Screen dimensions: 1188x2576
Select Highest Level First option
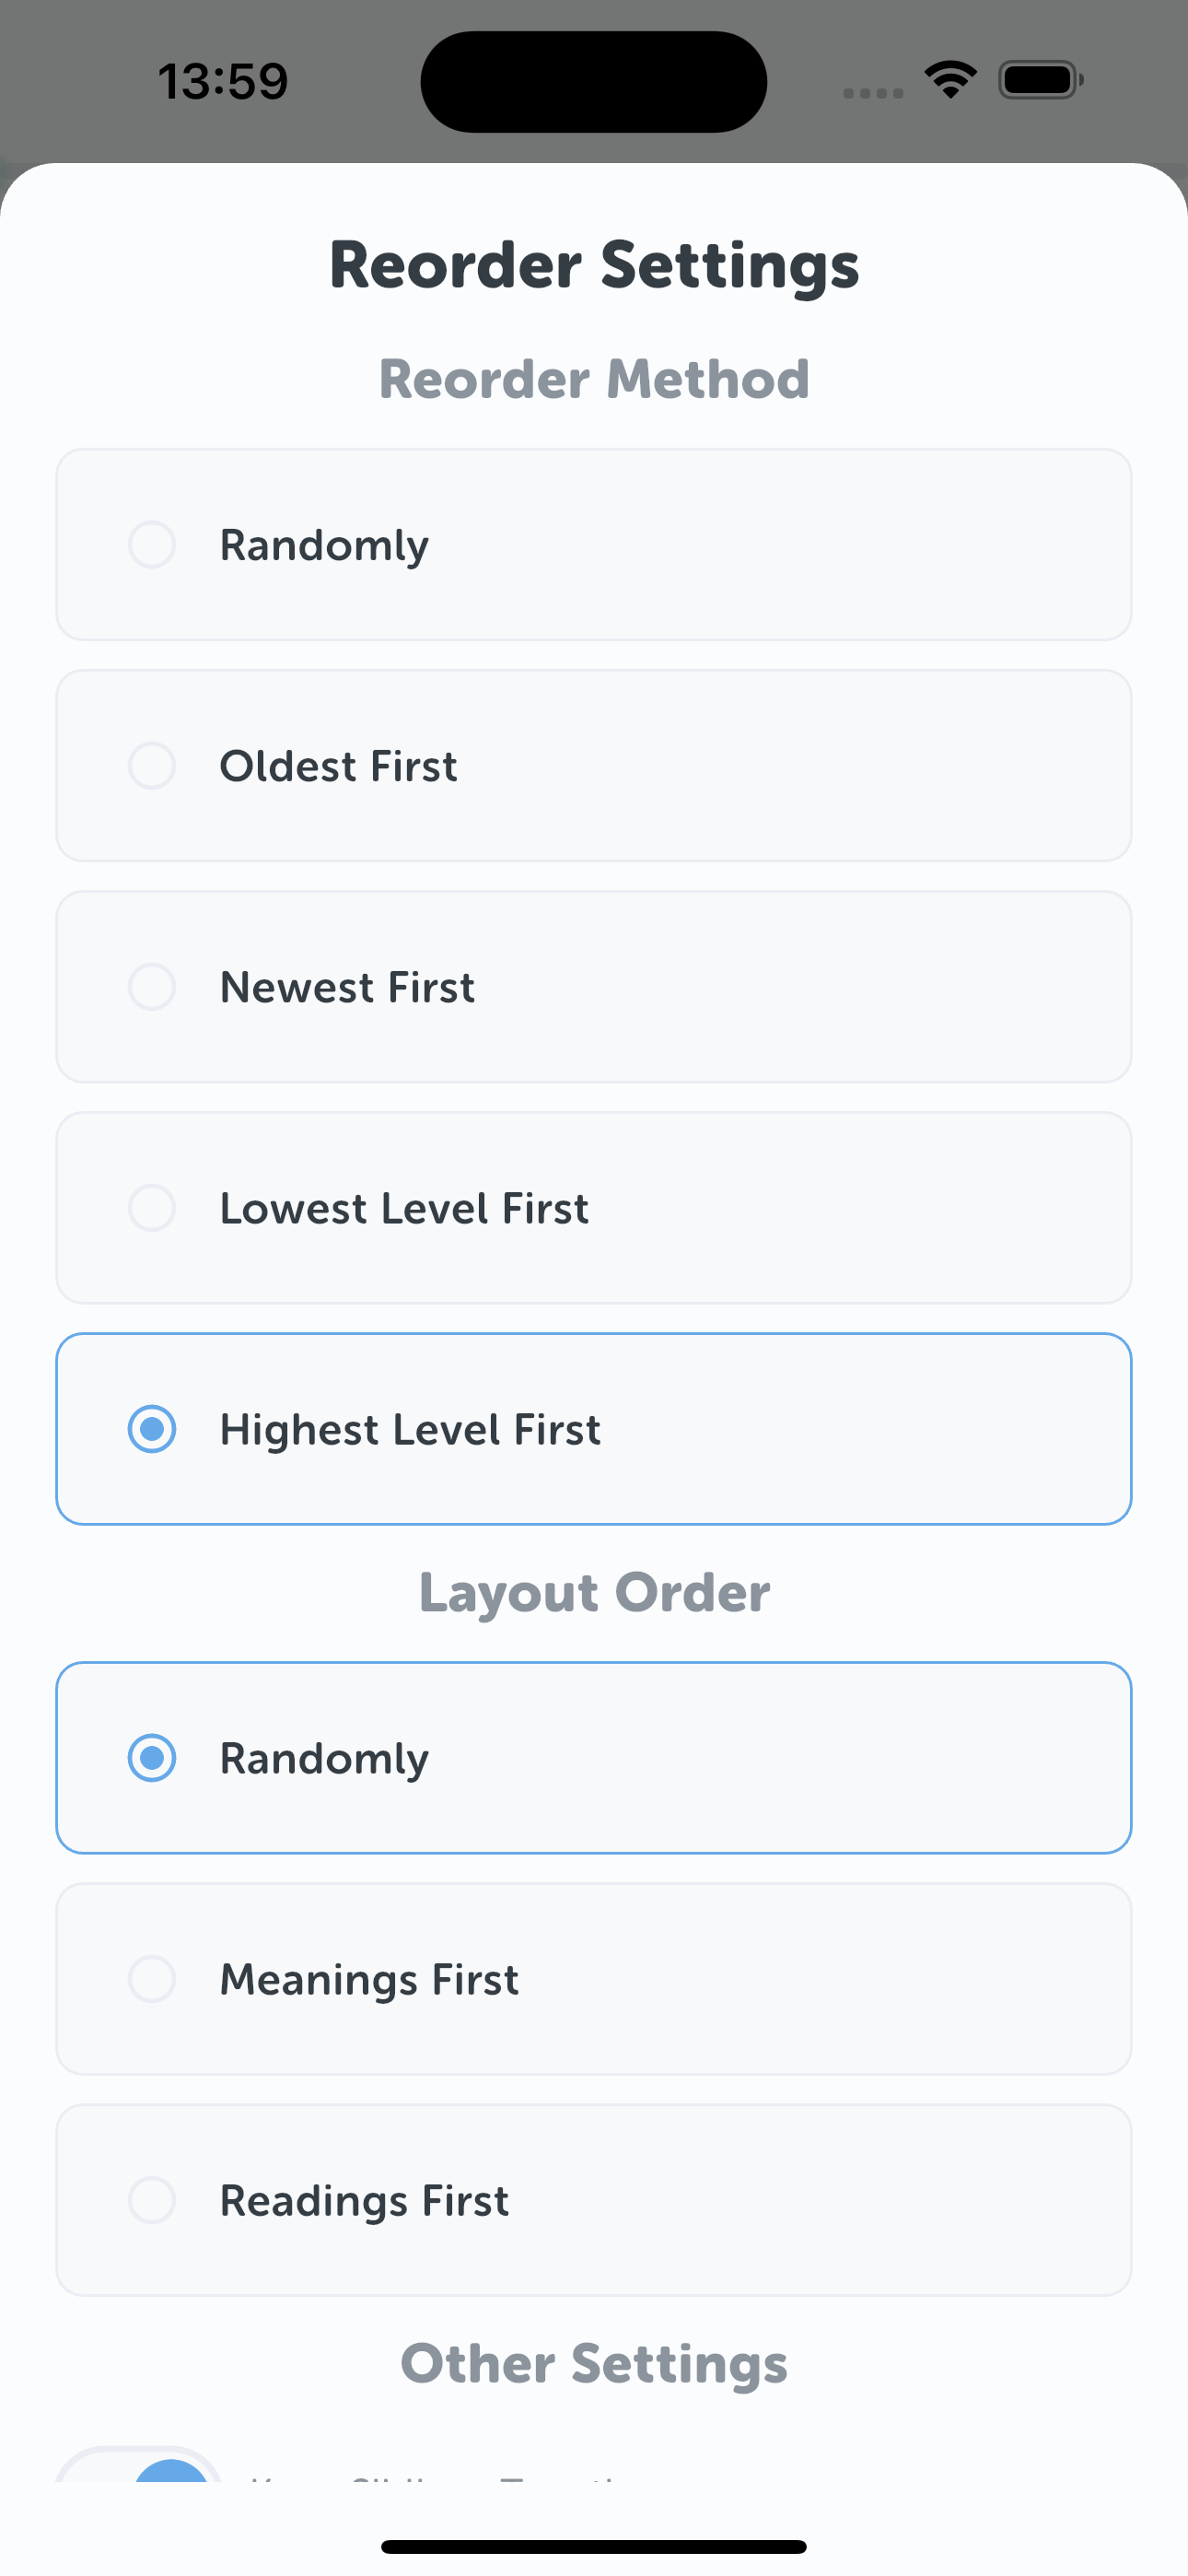[x=152, y=1429]
